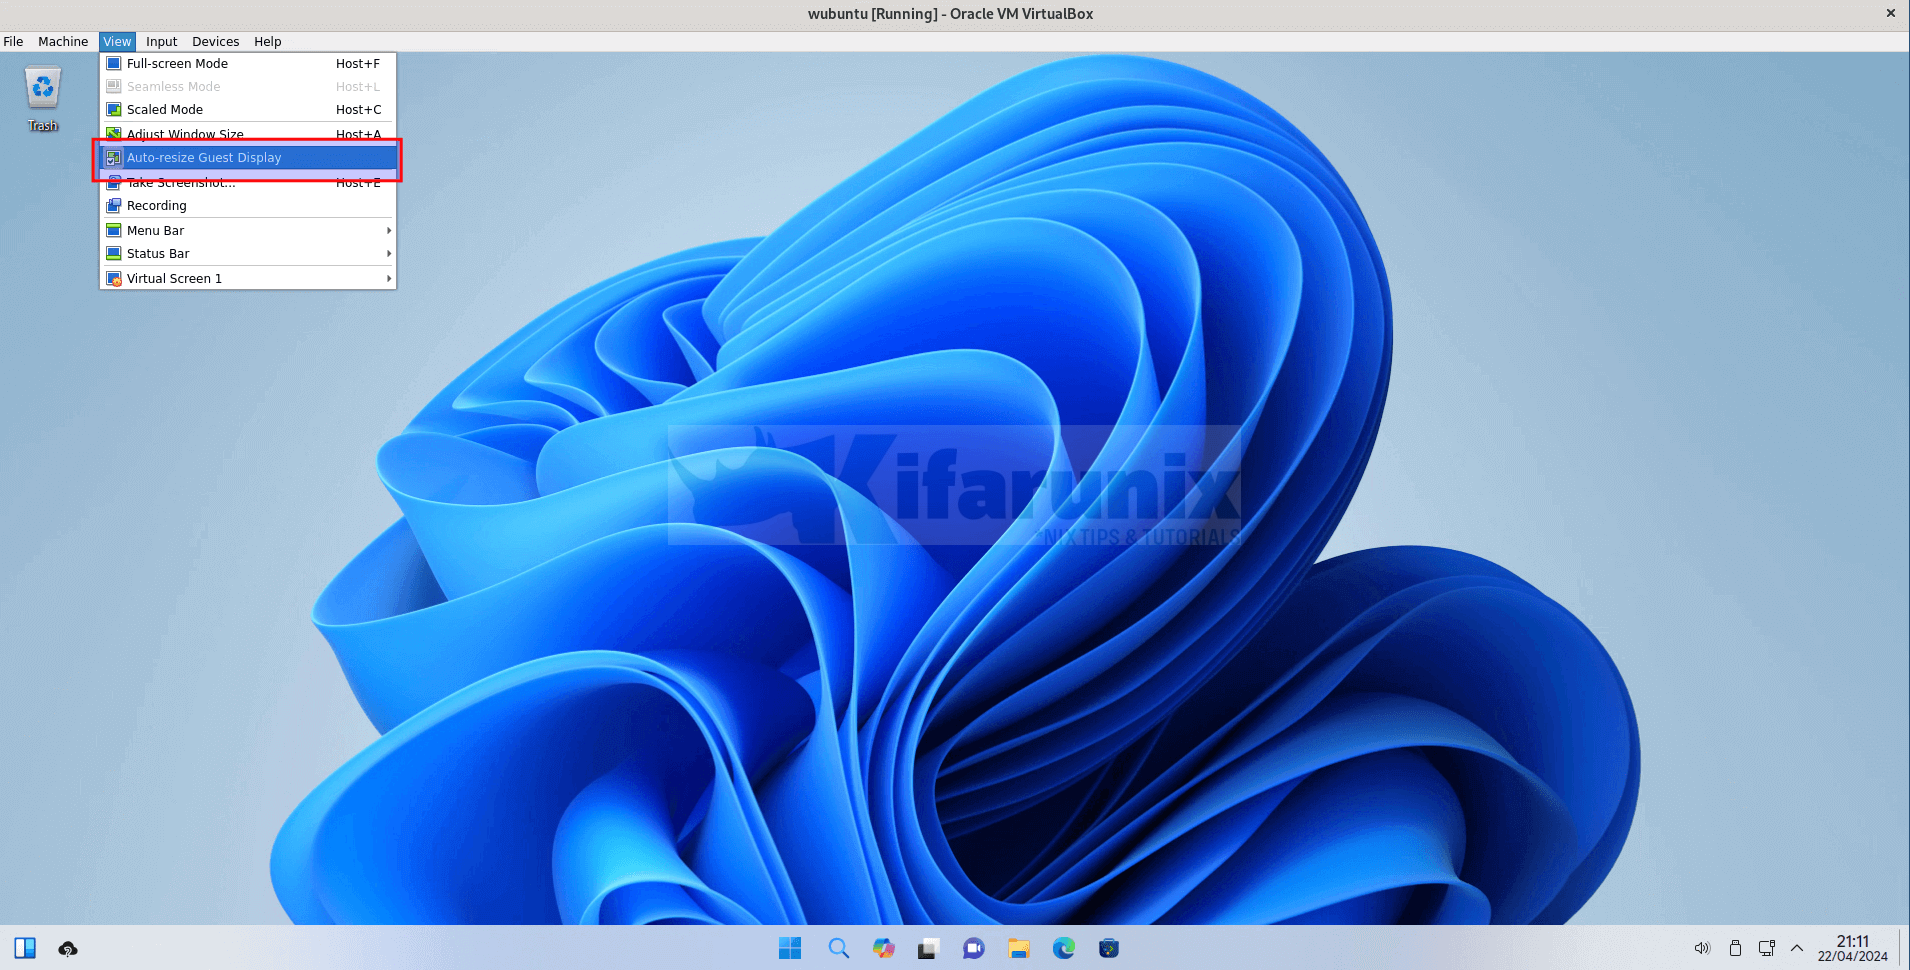Image resolution: width=1910 pixels, height=970 pixels.
Task: Click the task view icon in the taskbar
Action: tap(928, 948)
